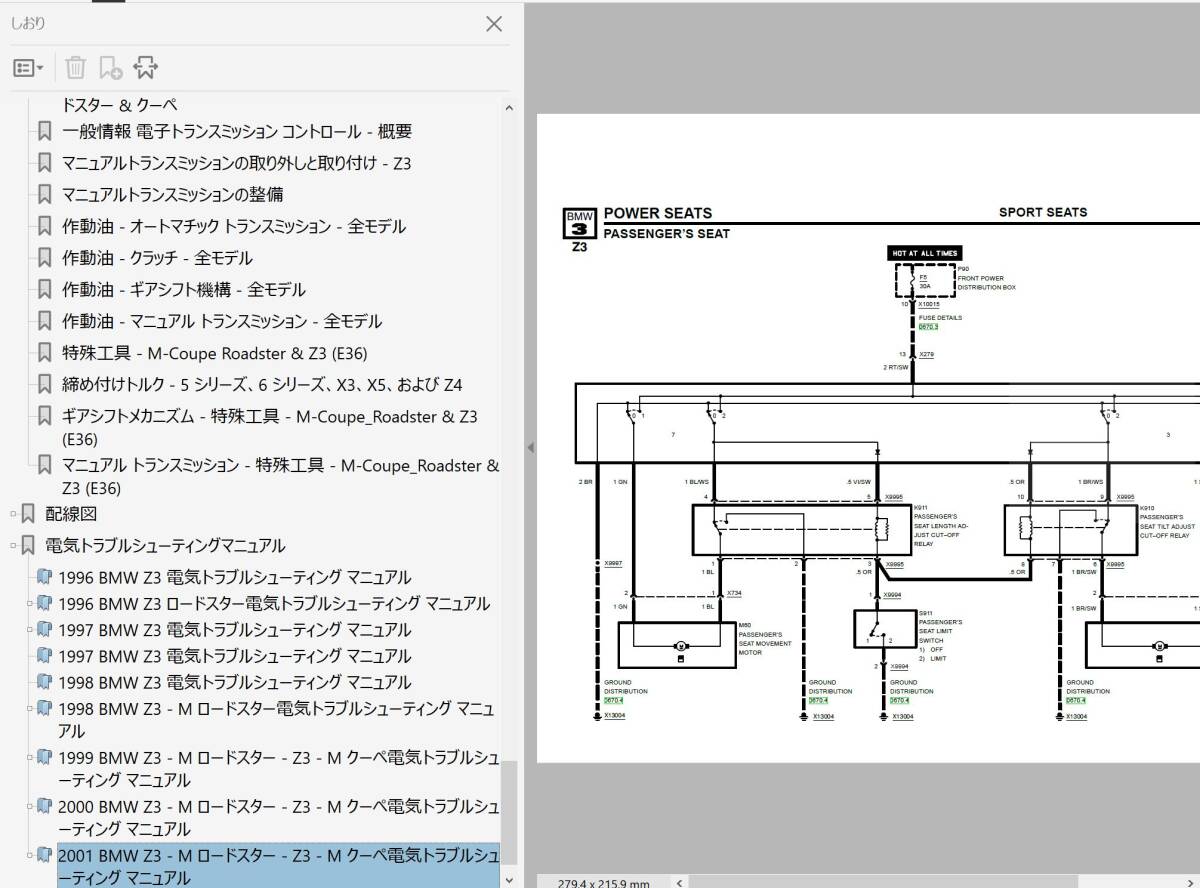
Task: Open 1996 BMW Z3 ロードスター電気トラブルシューティング マニュアル
Action: pyautogui.click(x=274, y=604)
